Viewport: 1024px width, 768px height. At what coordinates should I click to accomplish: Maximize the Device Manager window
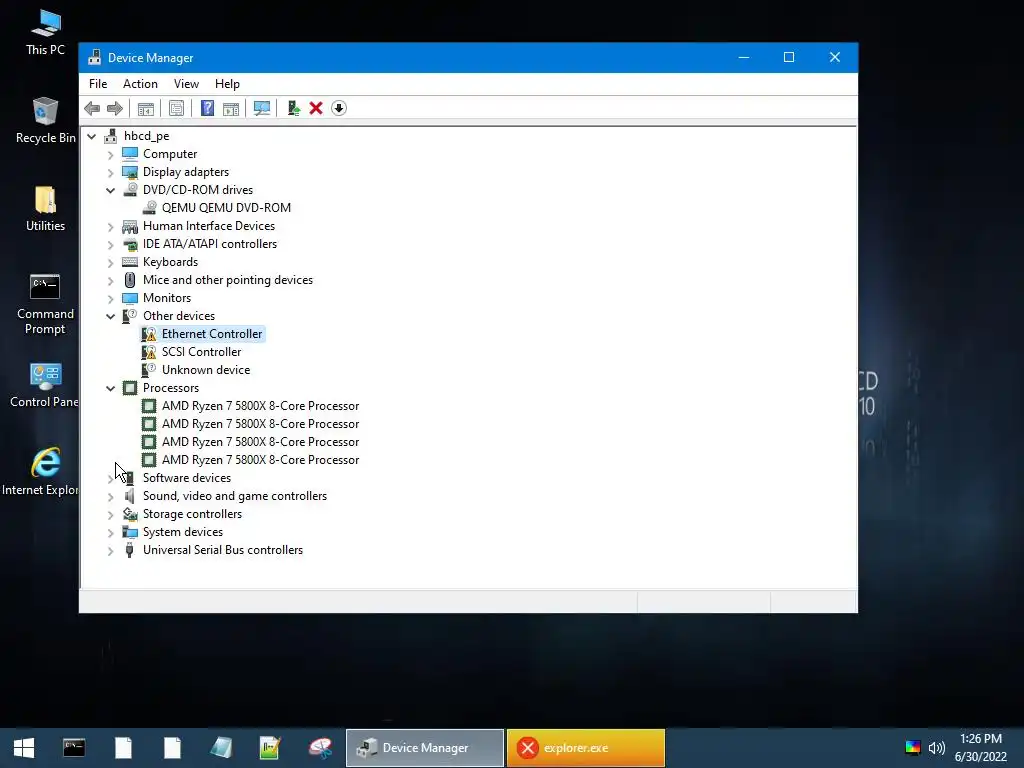point(789,57)
